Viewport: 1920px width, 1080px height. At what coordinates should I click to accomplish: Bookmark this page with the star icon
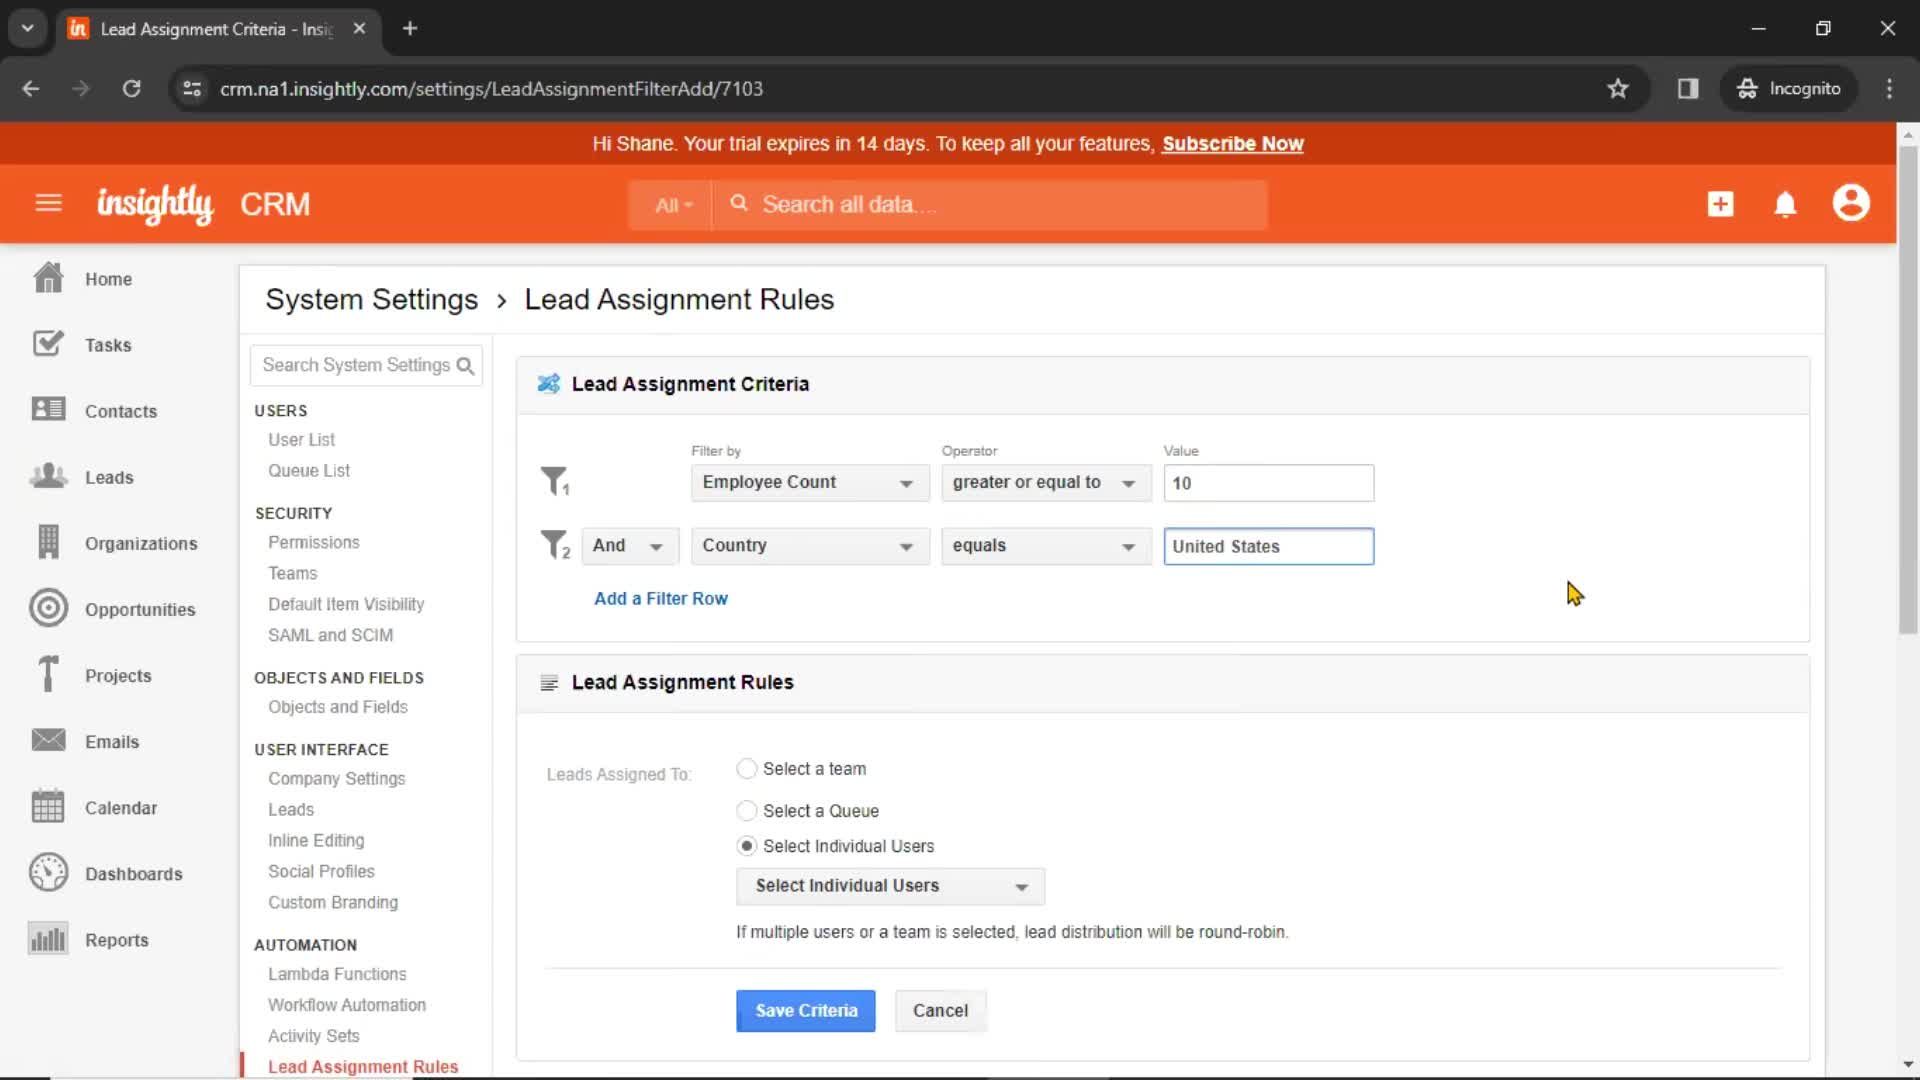tap(1618, 88)
